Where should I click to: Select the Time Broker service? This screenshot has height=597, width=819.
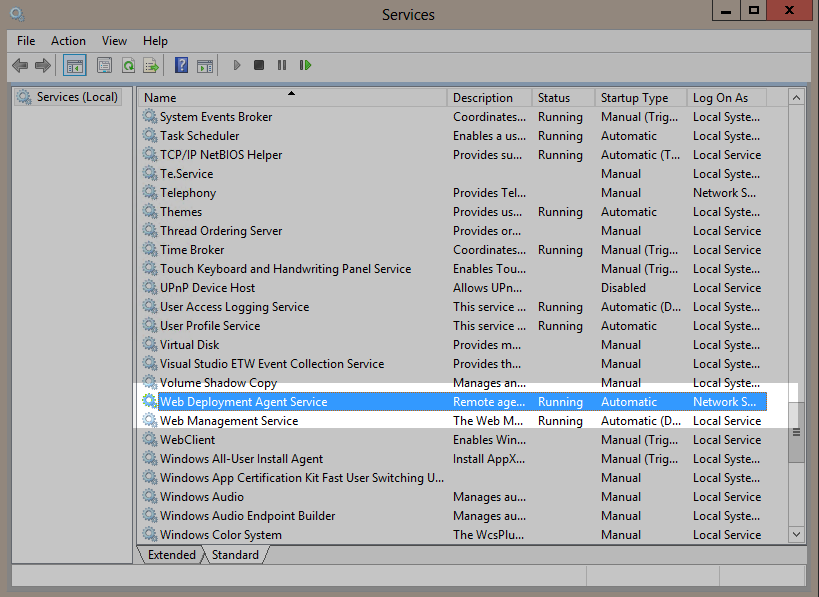tap(453, 250)
